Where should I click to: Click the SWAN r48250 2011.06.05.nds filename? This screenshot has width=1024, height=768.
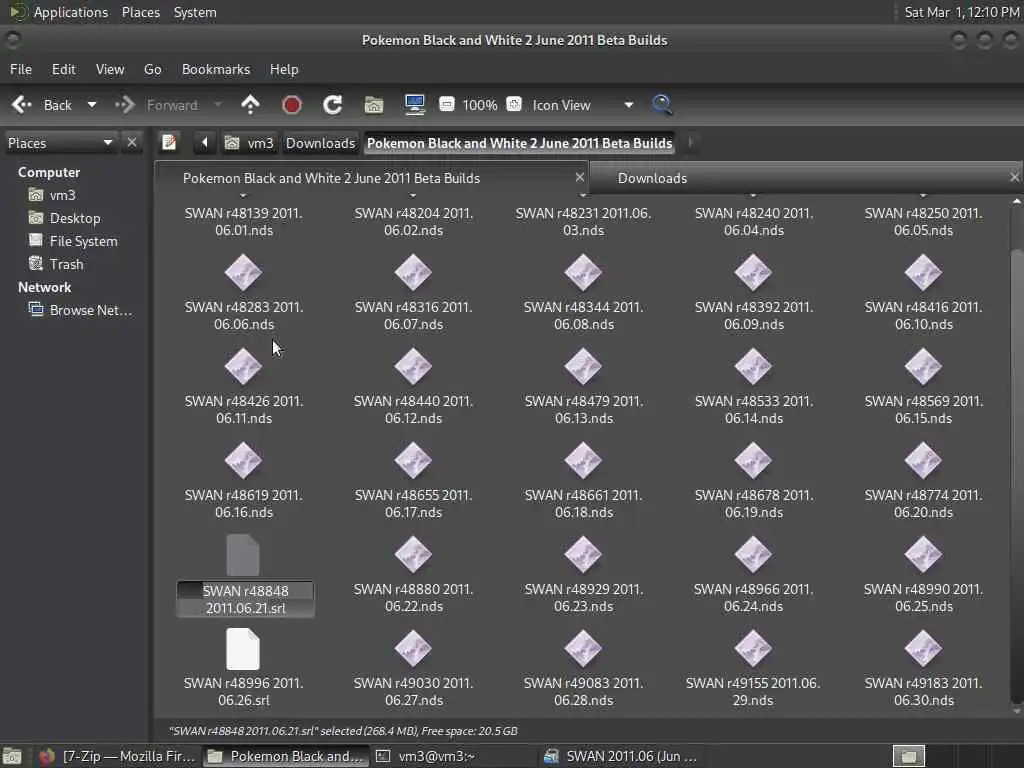[923, 222]
